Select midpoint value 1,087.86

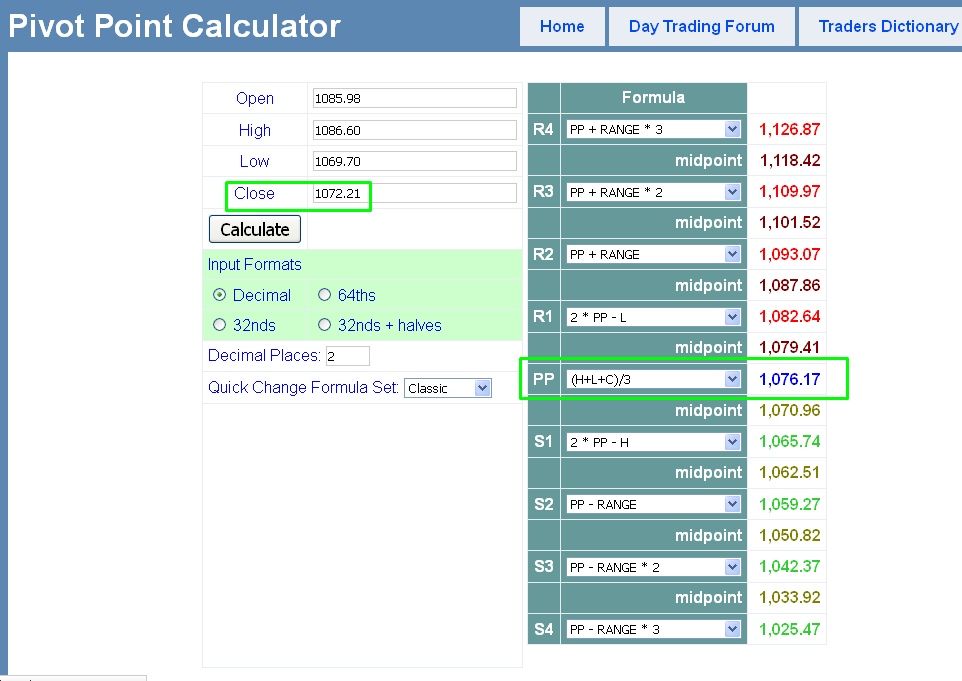coord(790,285)
